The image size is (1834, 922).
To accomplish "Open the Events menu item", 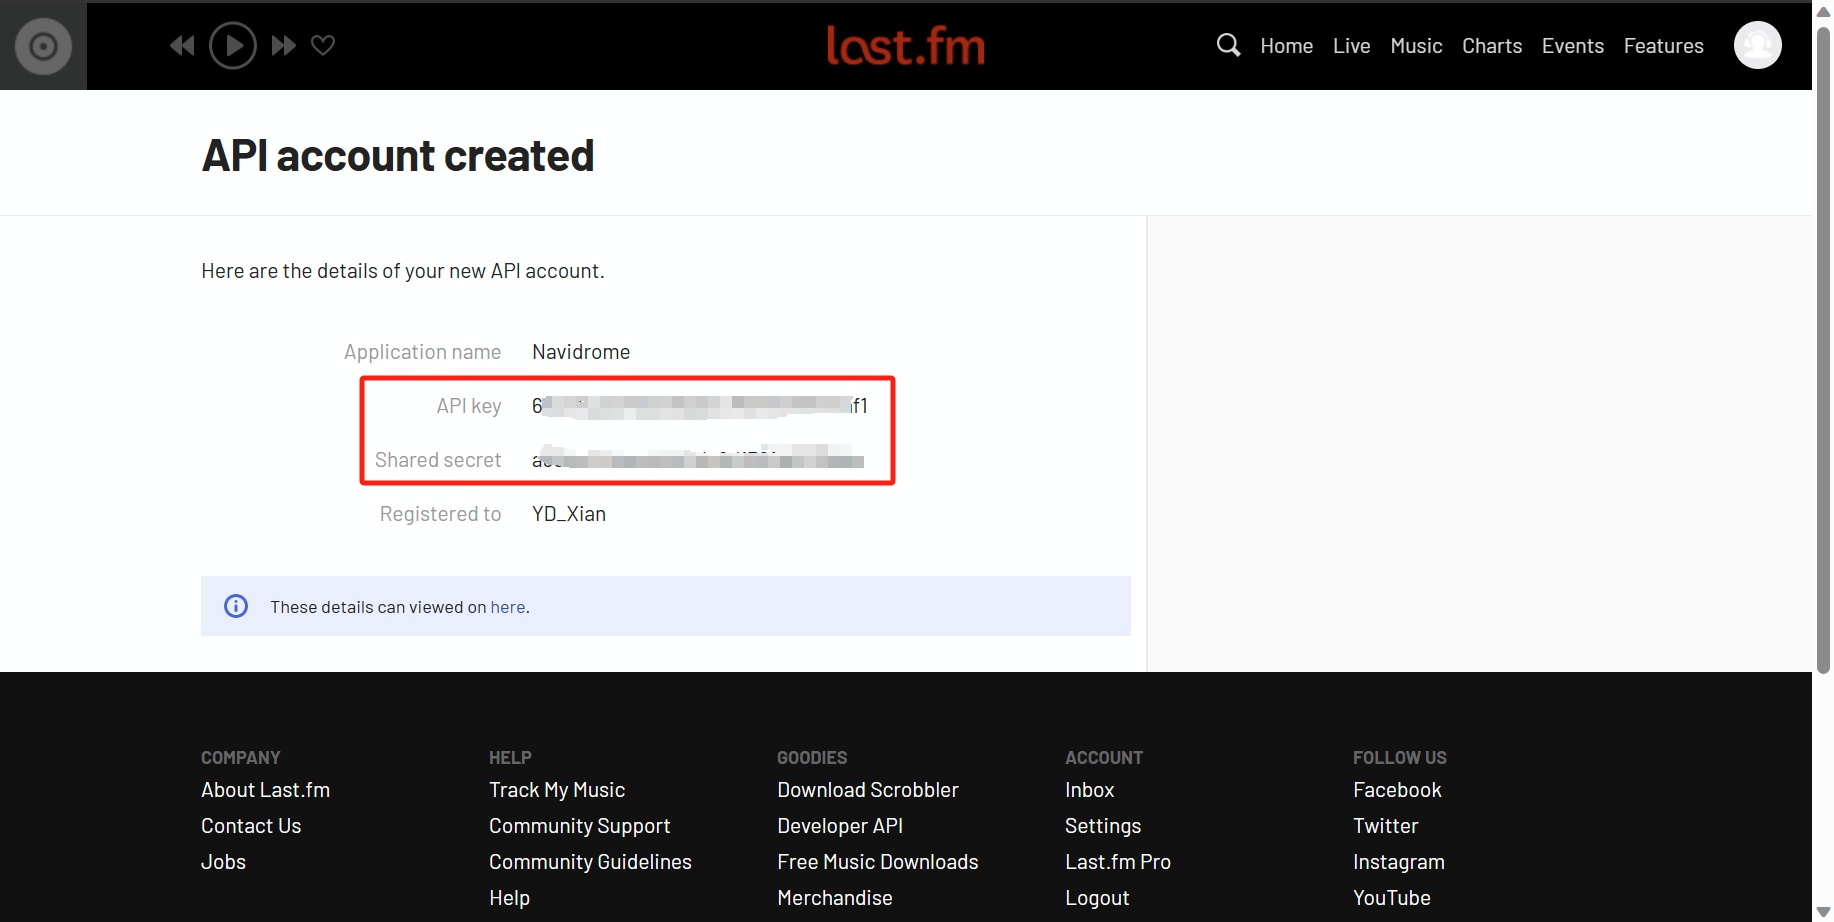I will click(x=1572, y=46).
